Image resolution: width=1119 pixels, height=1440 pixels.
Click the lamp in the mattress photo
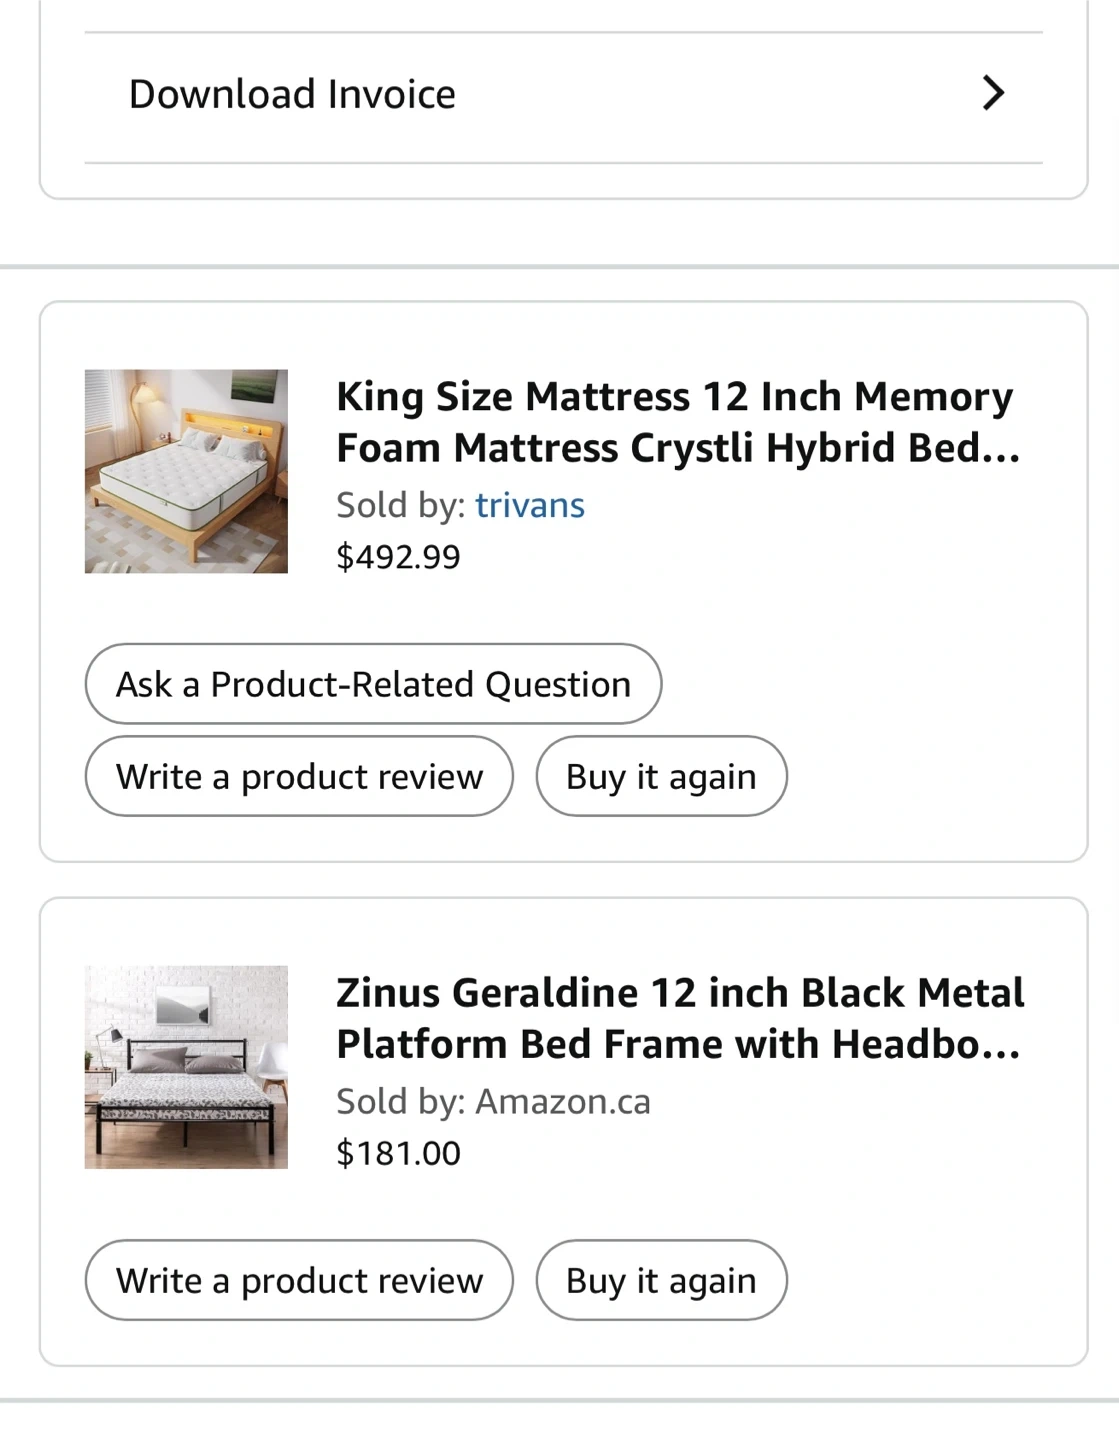(146, 398)
